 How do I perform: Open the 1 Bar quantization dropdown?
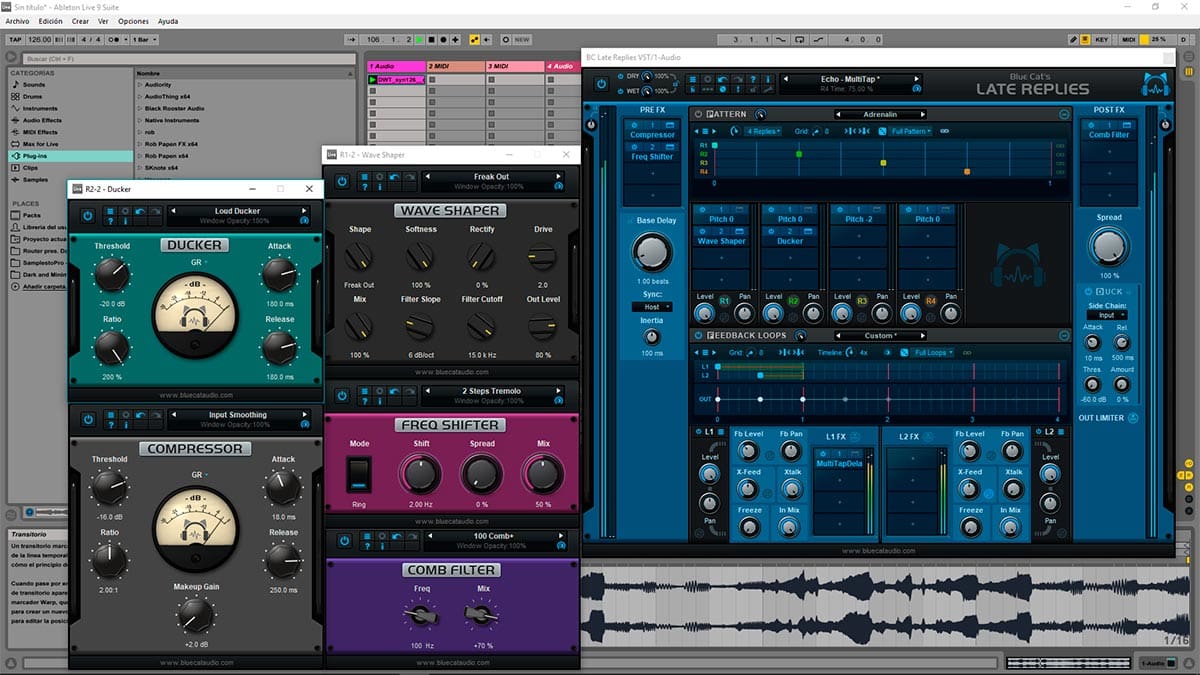144,40
